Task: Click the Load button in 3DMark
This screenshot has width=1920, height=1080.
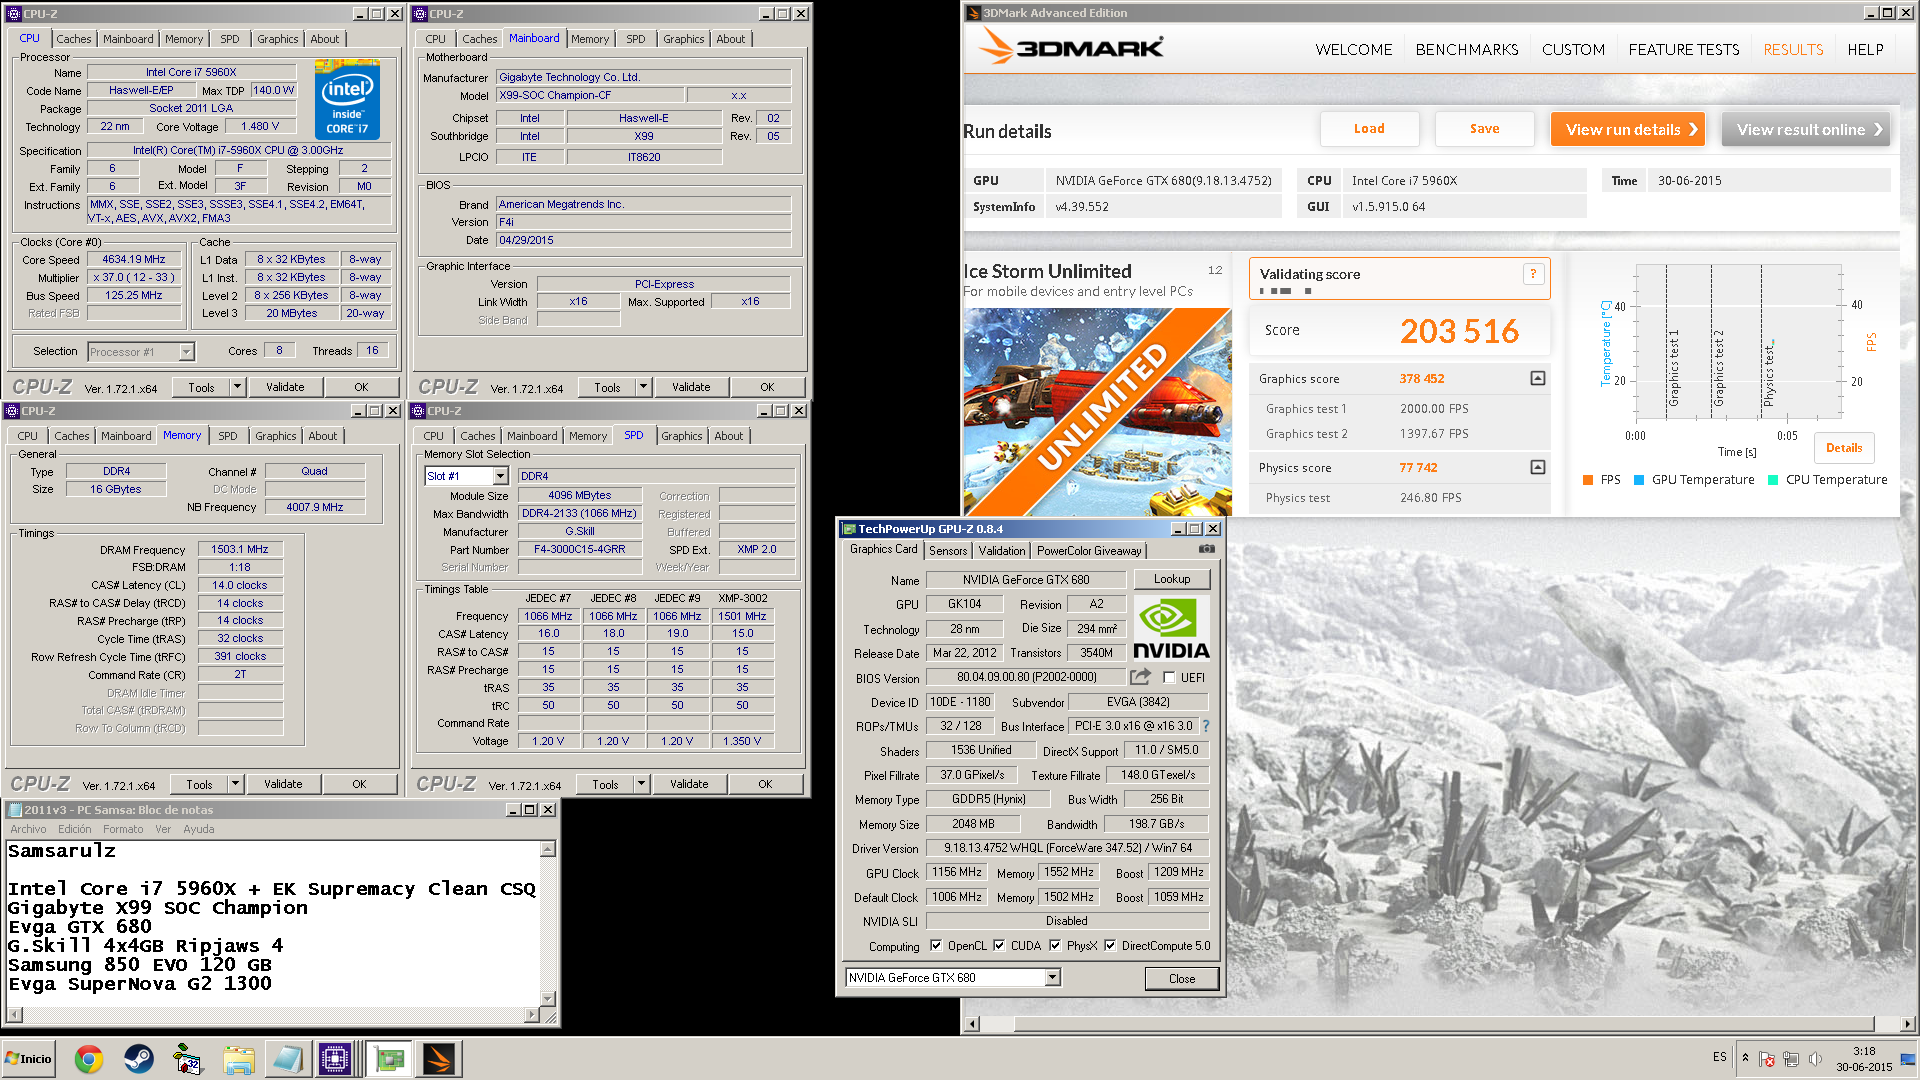Action: pyautogui.click(x=1369, y=129)
